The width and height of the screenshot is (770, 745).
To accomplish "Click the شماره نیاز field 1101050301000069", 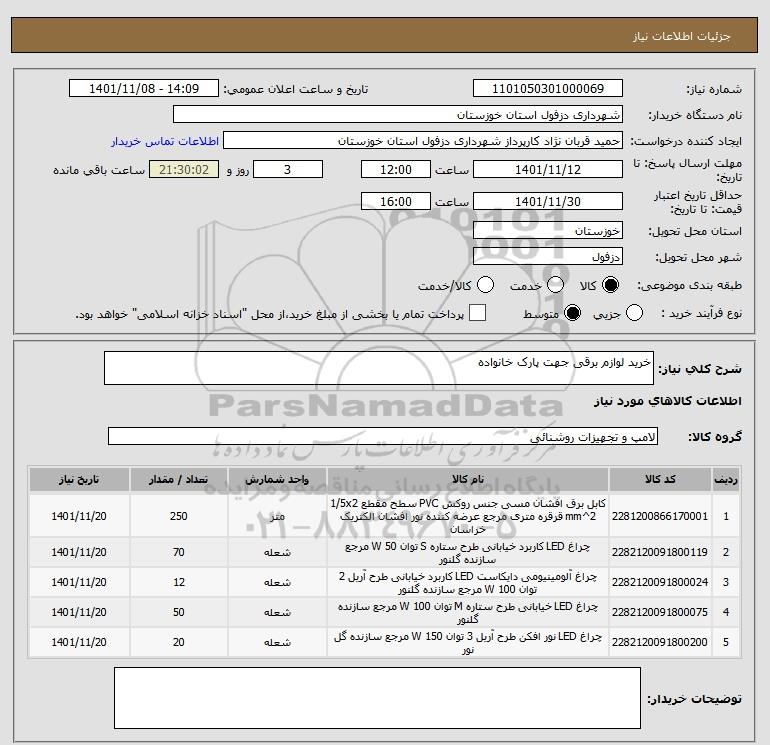I will click(548, 89).
